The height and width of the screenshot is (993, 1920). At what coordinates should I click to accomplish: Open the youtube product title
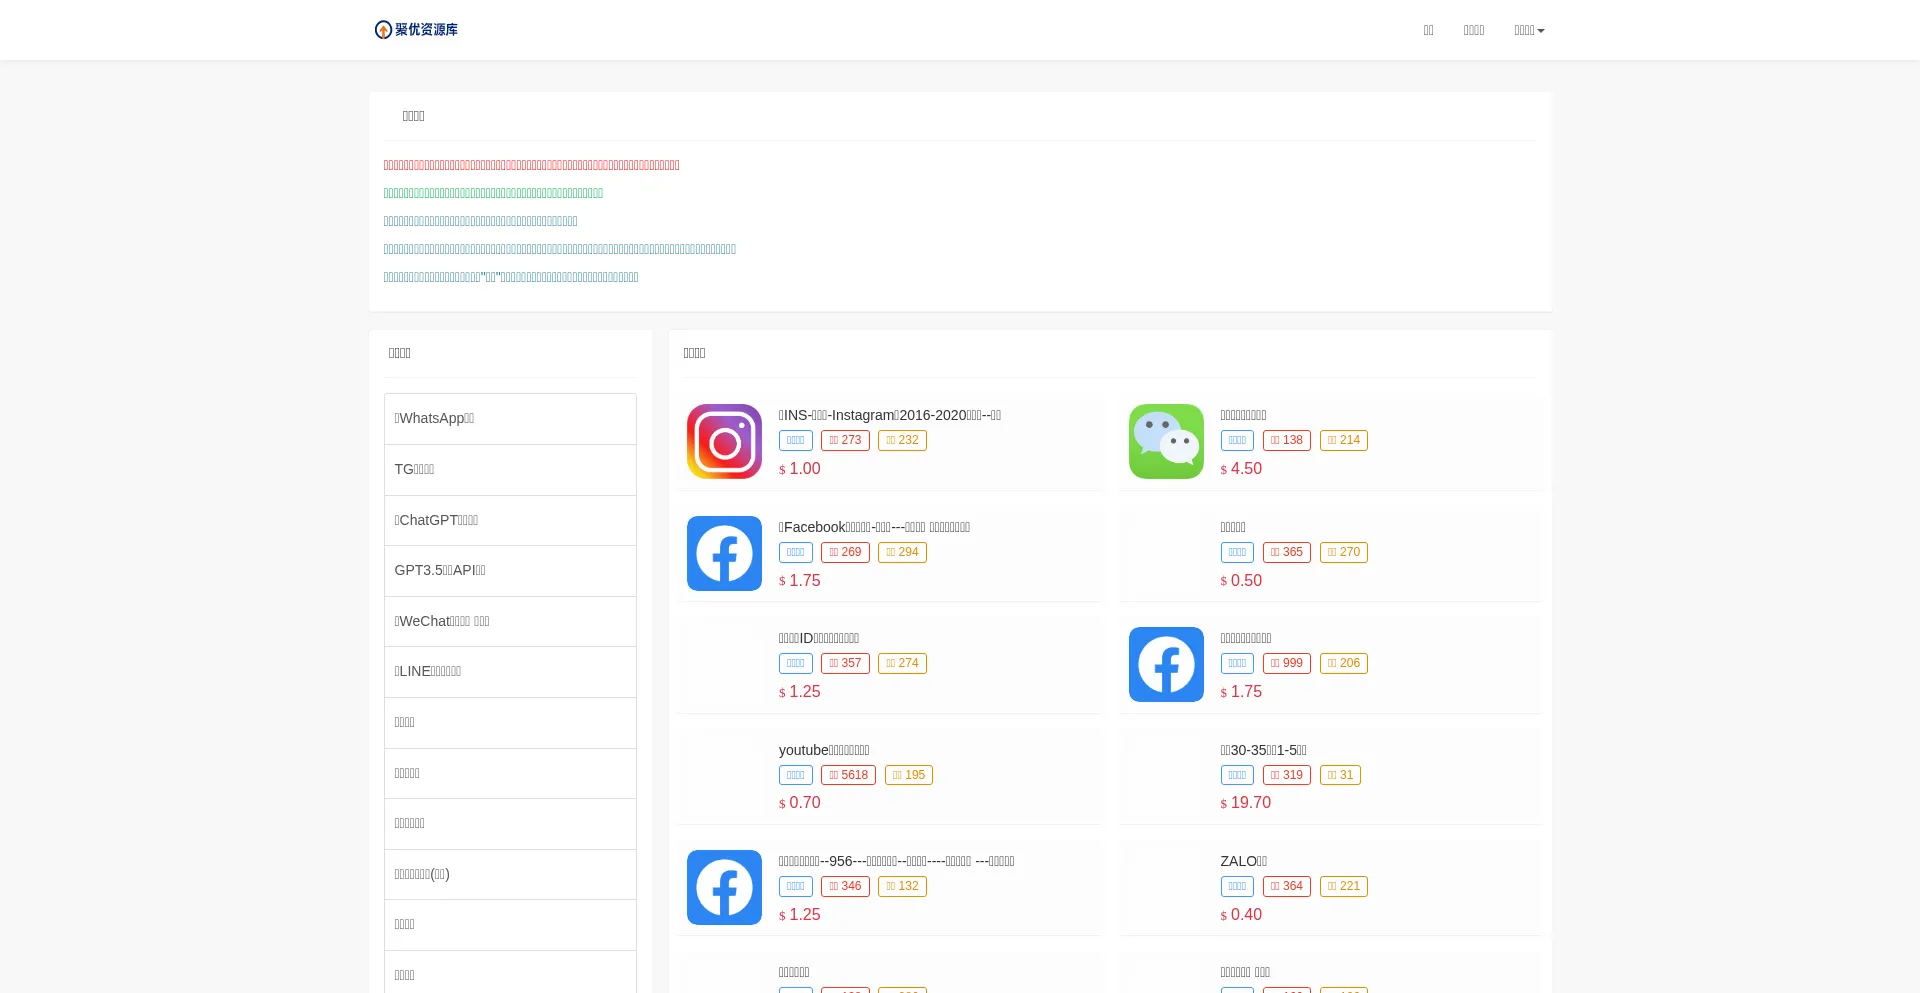(x=824, y=750)
